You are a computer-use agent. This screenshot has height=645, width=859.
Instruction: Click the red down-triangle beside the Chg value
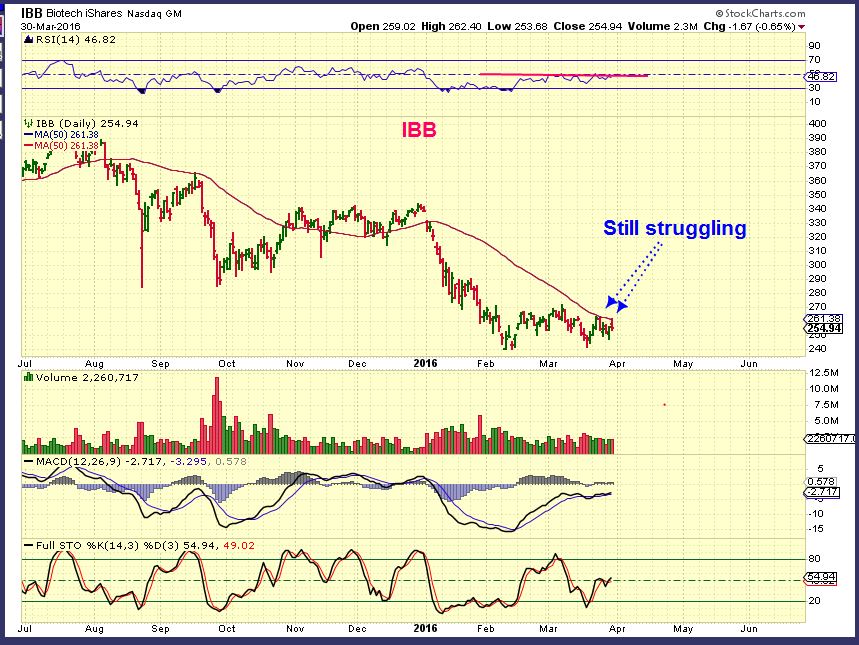pyautogui.click(x=801, y=27)
